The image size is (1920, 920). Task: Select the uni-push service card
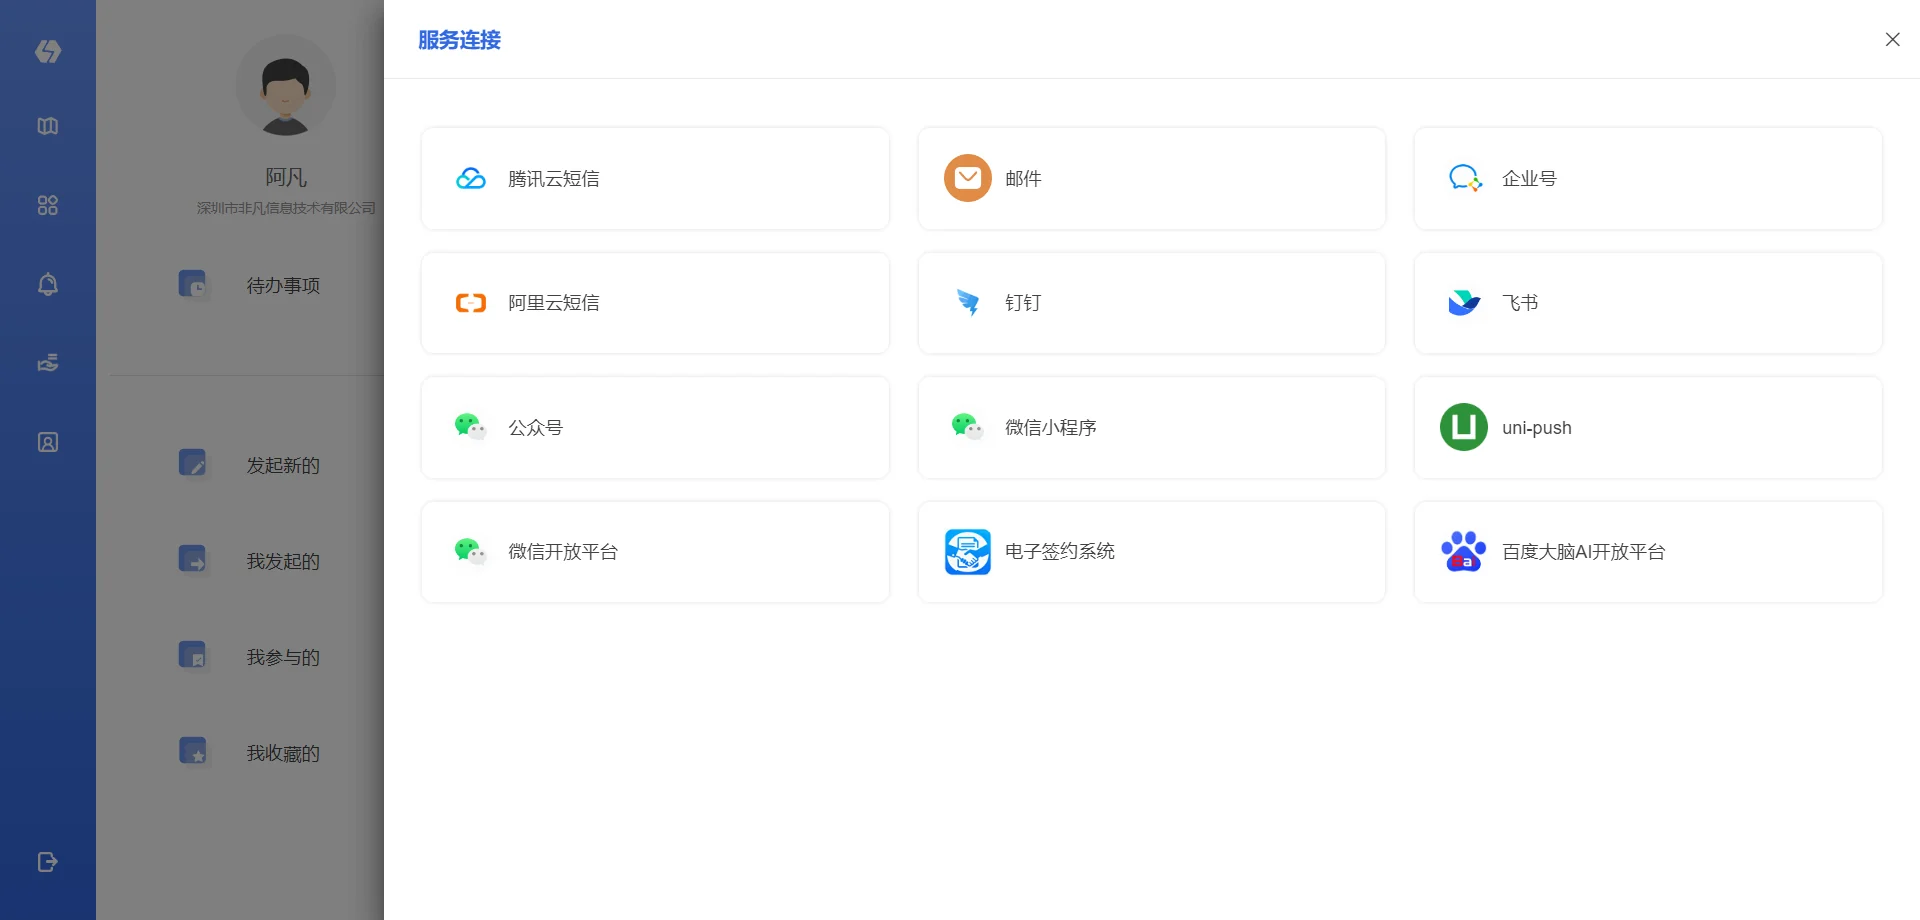(1648, 427)
